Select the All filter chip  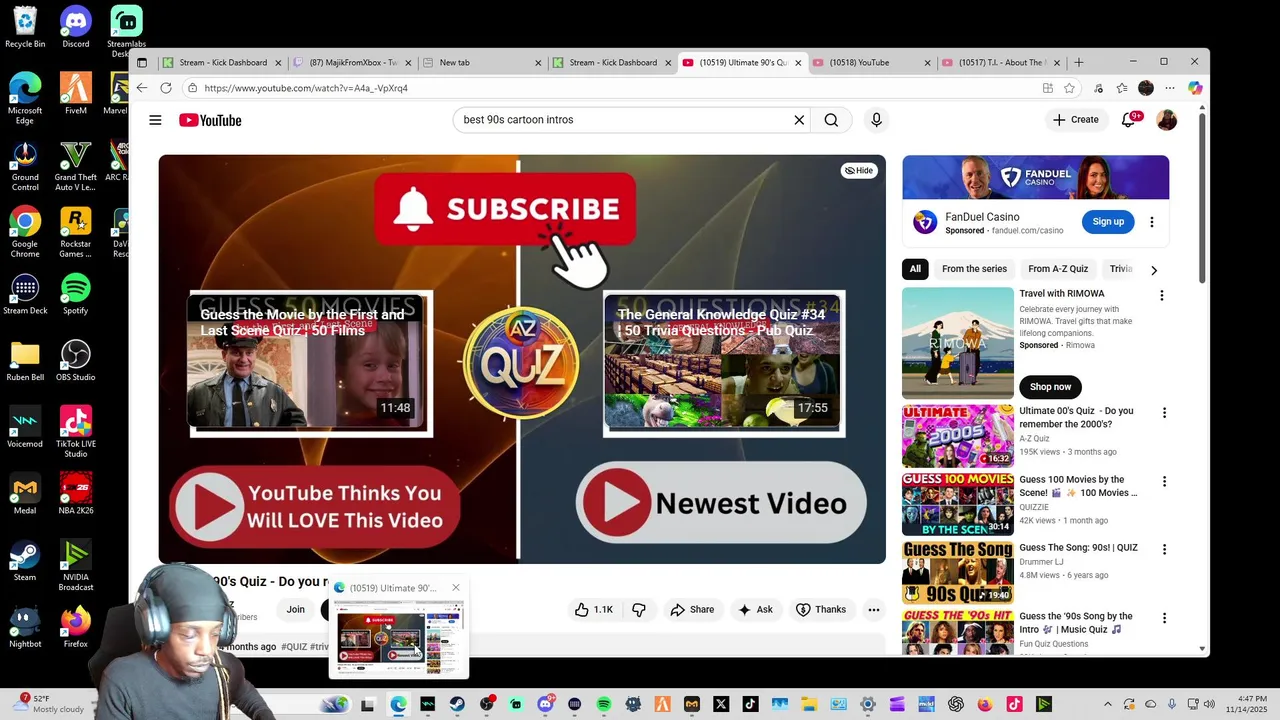915,269
